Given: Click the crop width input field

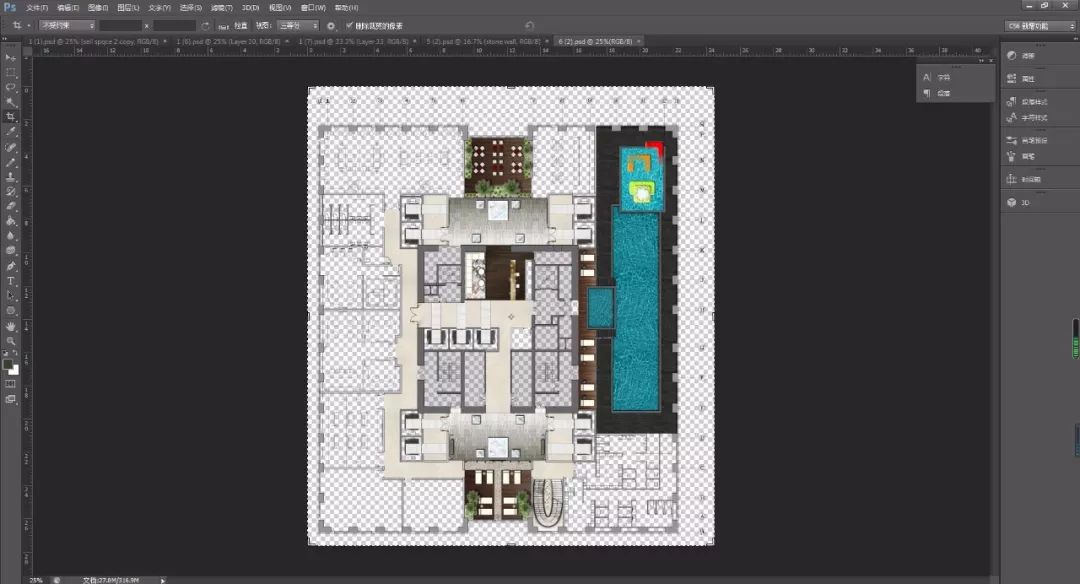Looking at the screenshot, I should [121, 25].
